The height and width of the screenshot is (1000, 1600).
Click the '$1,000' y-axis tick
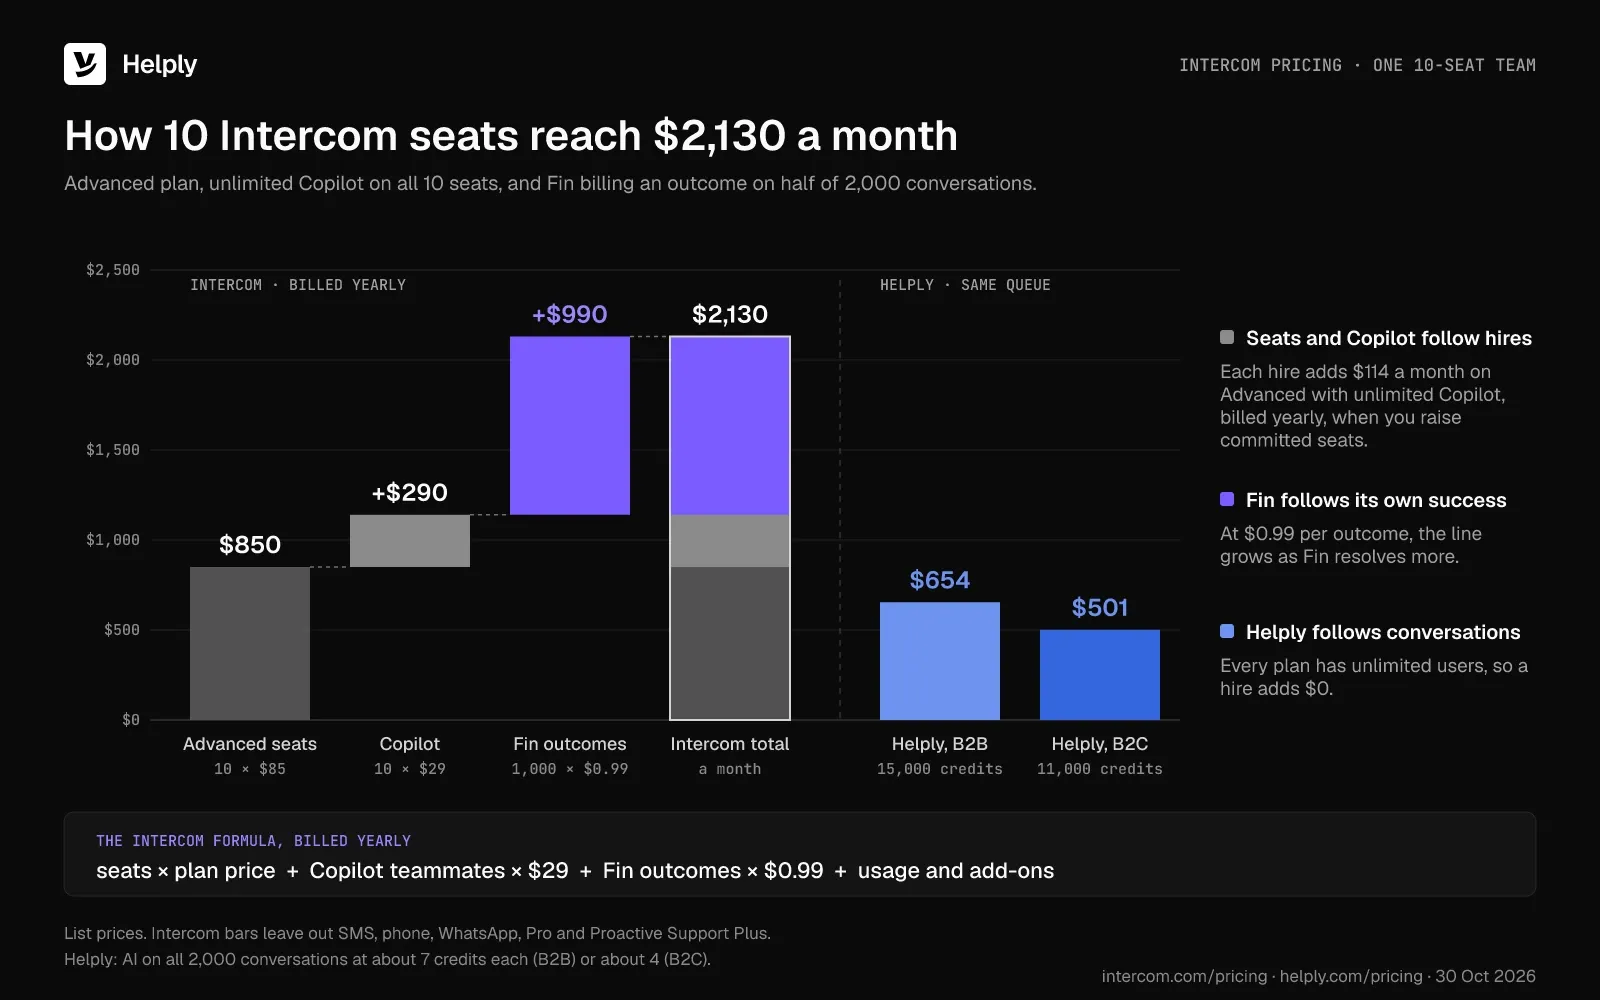pyautogui.click(x=113, y=540)
